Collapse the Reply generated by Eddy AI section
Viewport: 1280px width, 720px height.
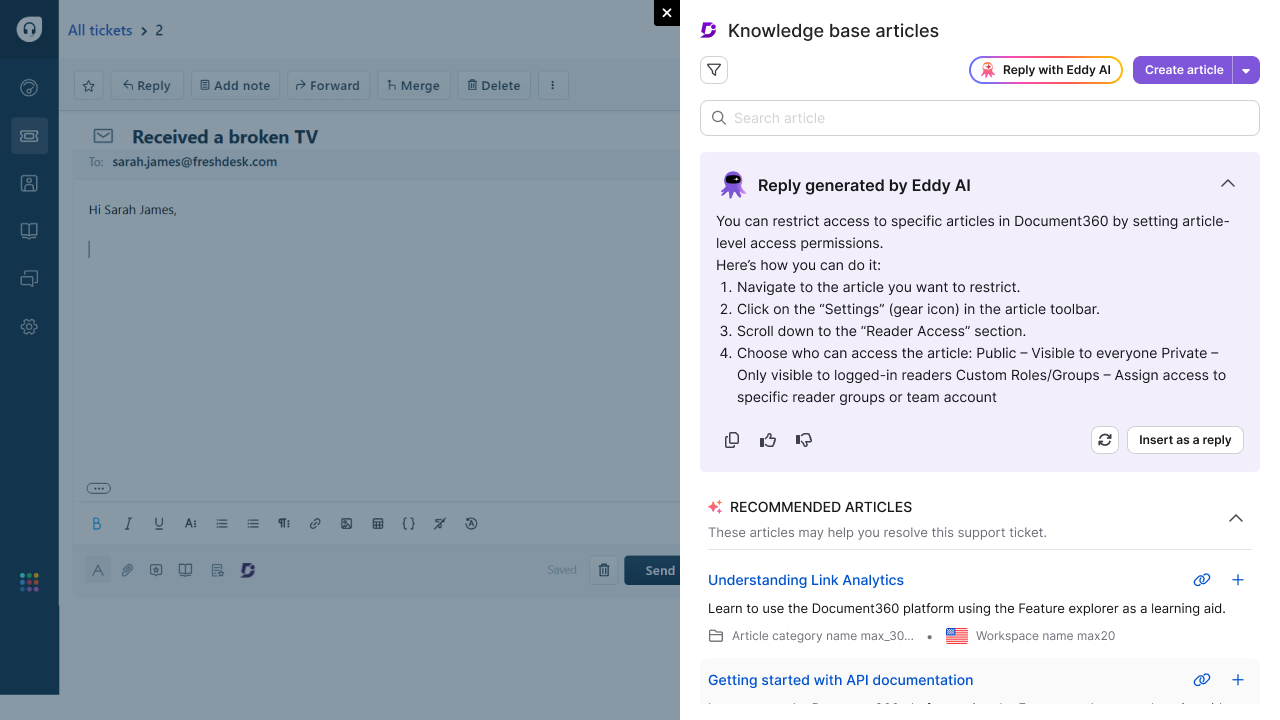(1228, 184)
